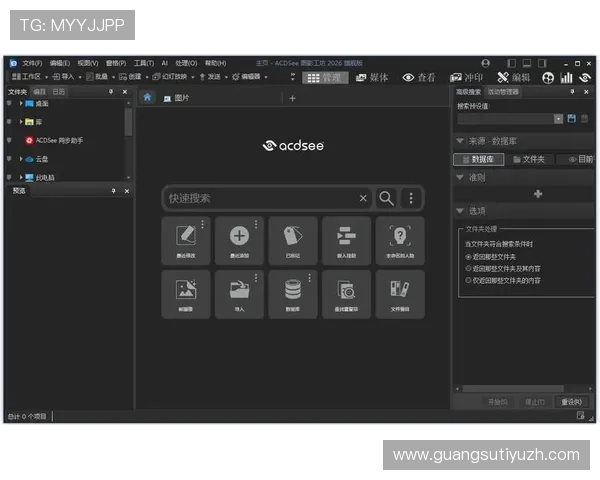Open the file backup tile with binders icon

tap(400, 294)
